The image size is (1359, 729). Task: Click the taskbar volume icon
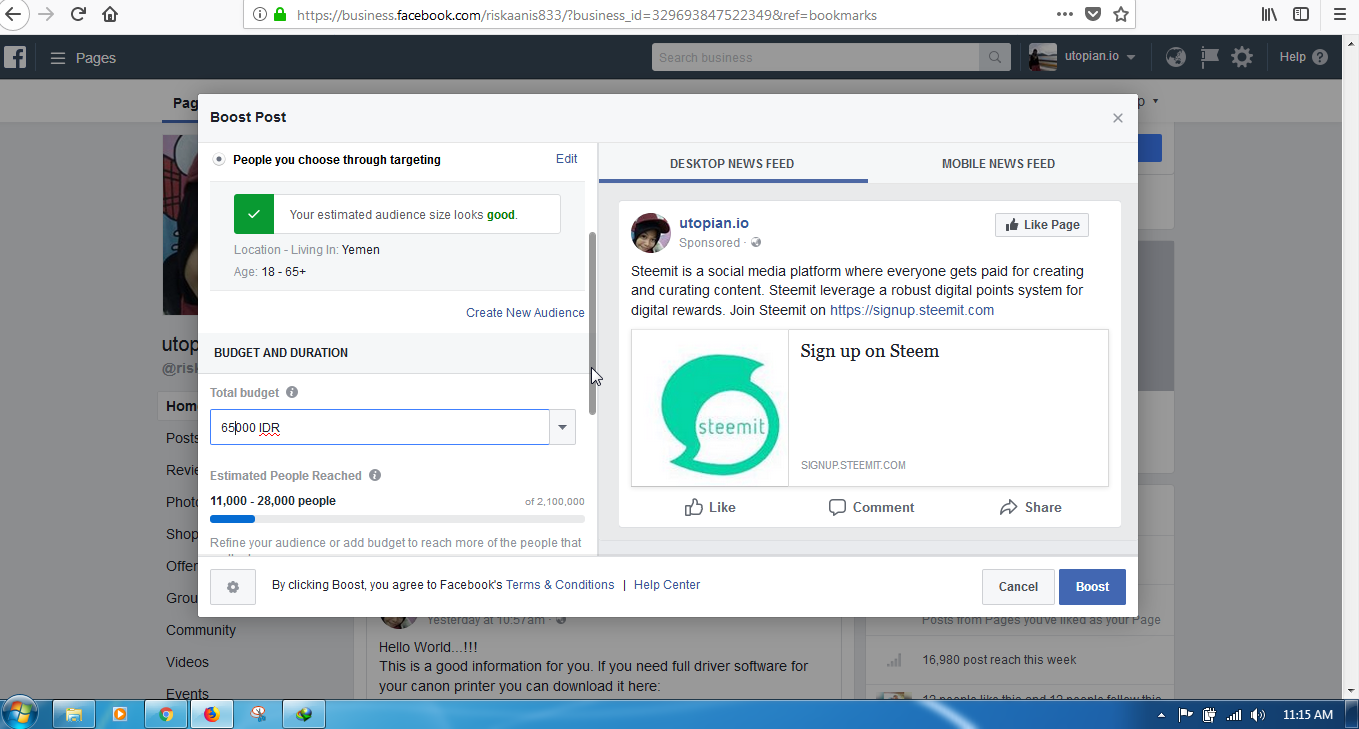point(1258,715)
